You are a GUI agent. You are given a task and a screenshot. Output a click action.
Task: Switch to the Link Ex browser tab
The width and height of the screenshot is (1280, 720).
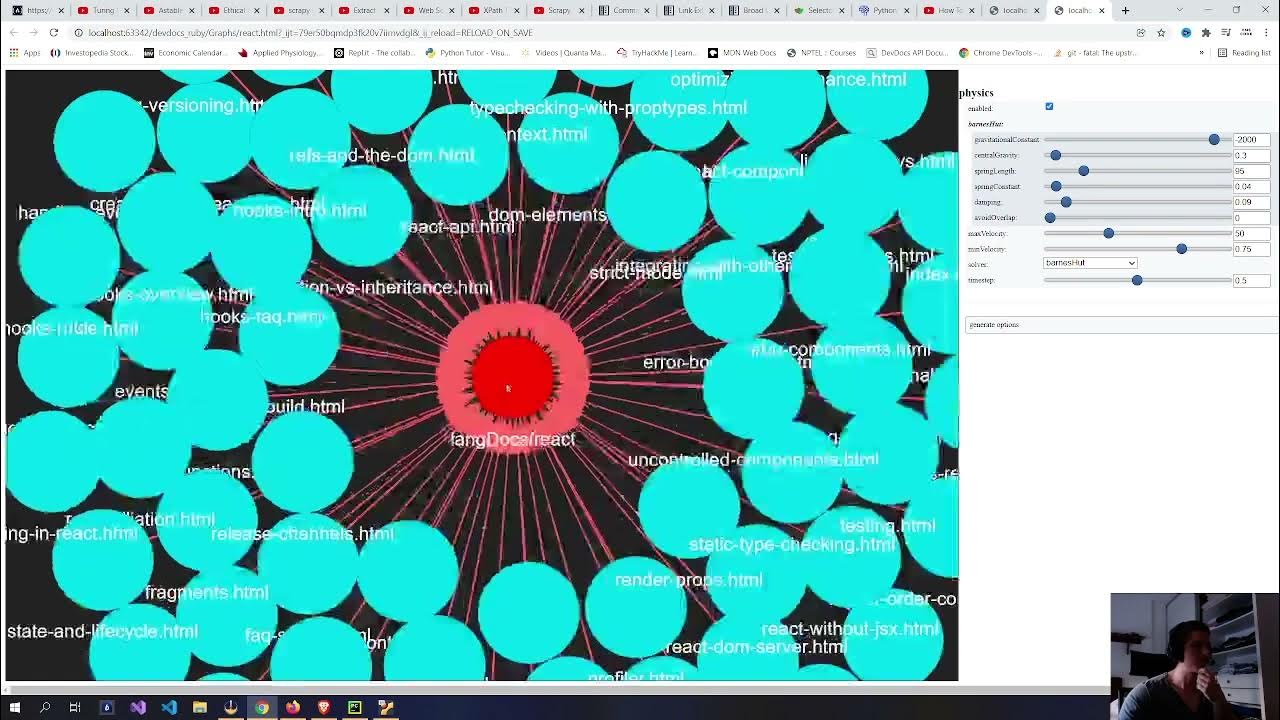688,10
